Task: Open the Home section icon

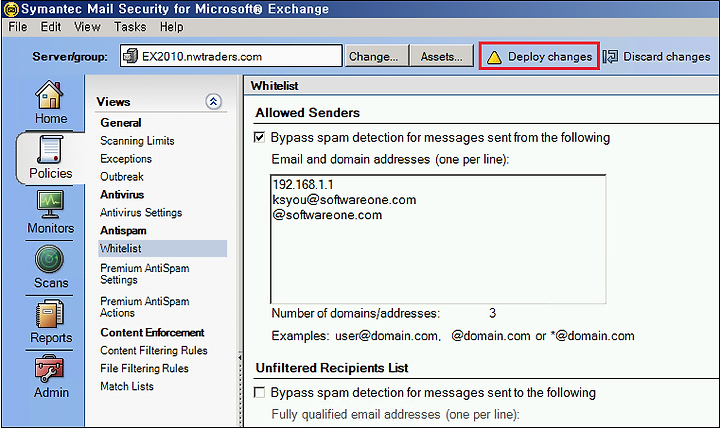Action: [49, 95]
